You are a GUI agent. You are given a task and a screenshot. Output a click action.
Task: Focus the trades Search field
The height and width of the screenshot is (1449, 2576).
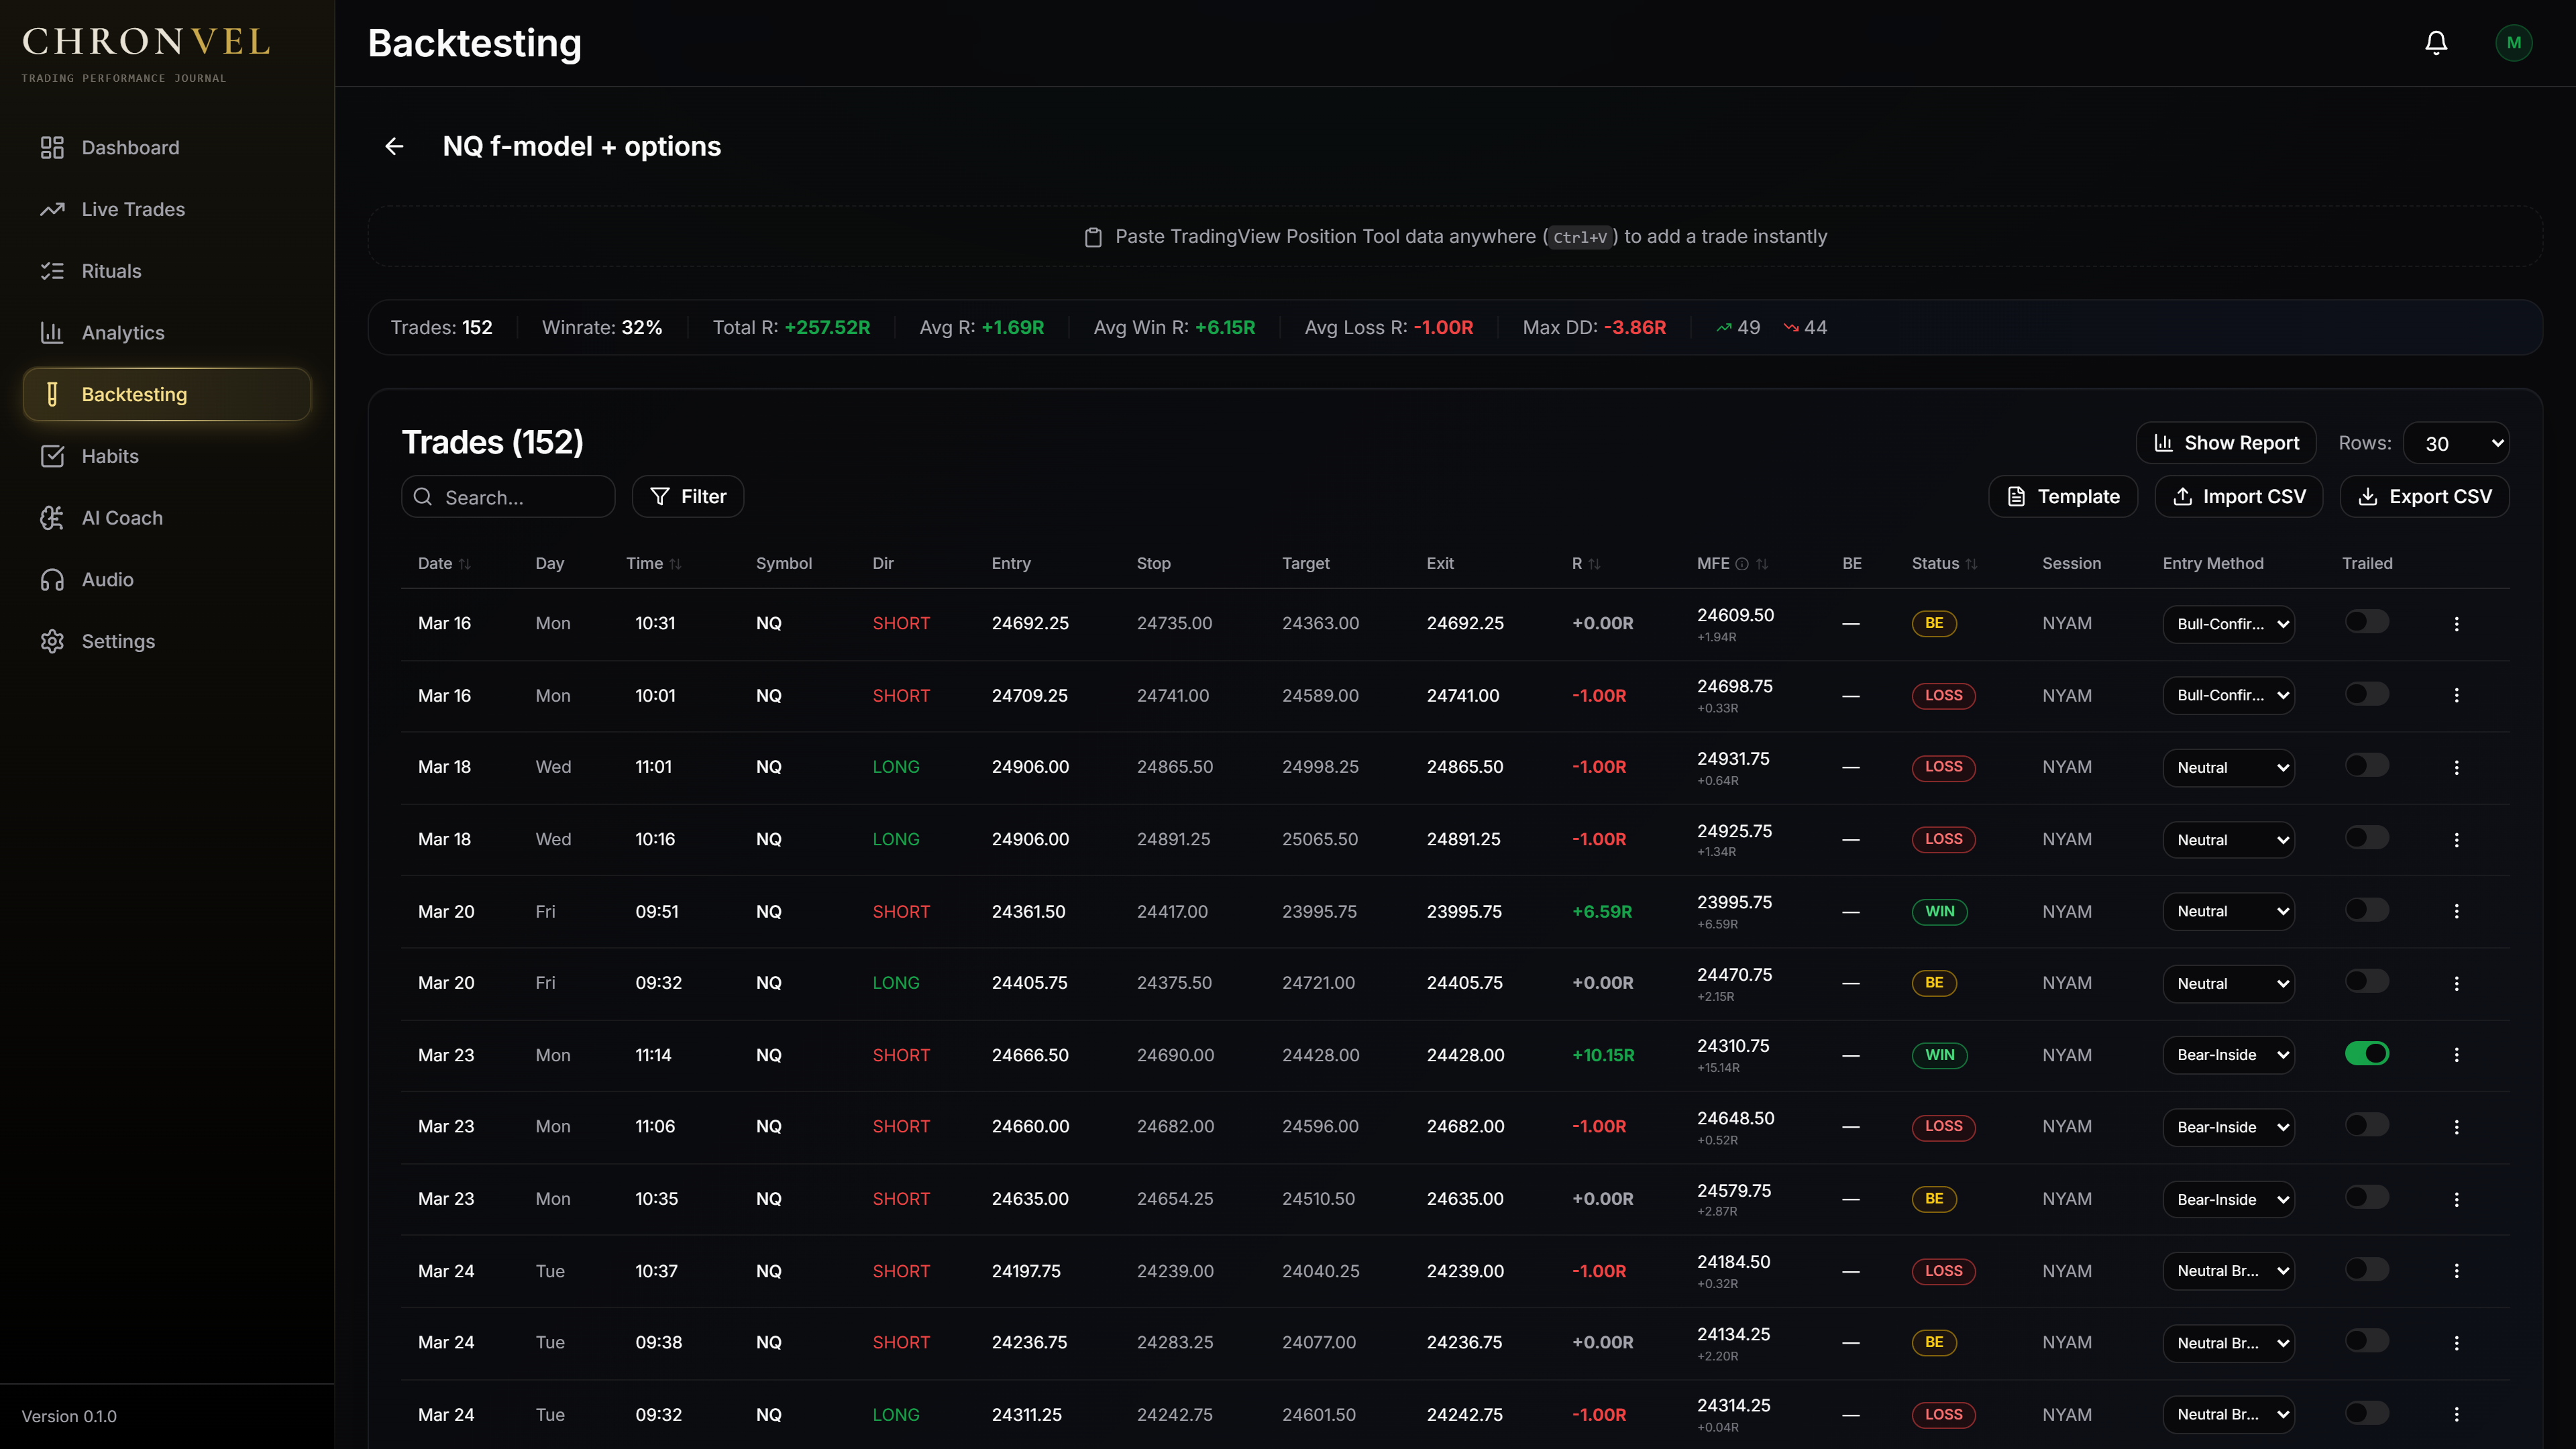point(508,497)
